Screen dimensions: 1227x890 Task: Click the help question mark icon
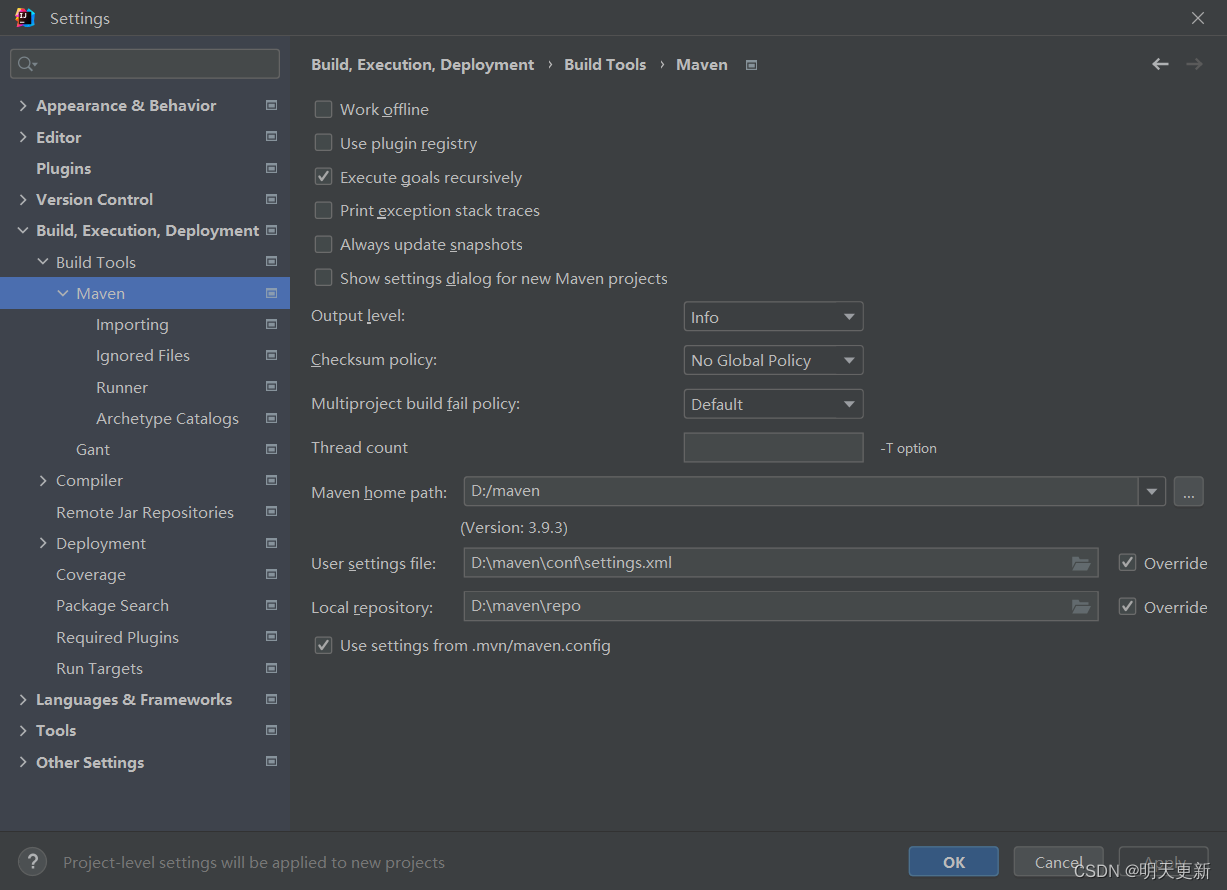click(x=32, y=861)
